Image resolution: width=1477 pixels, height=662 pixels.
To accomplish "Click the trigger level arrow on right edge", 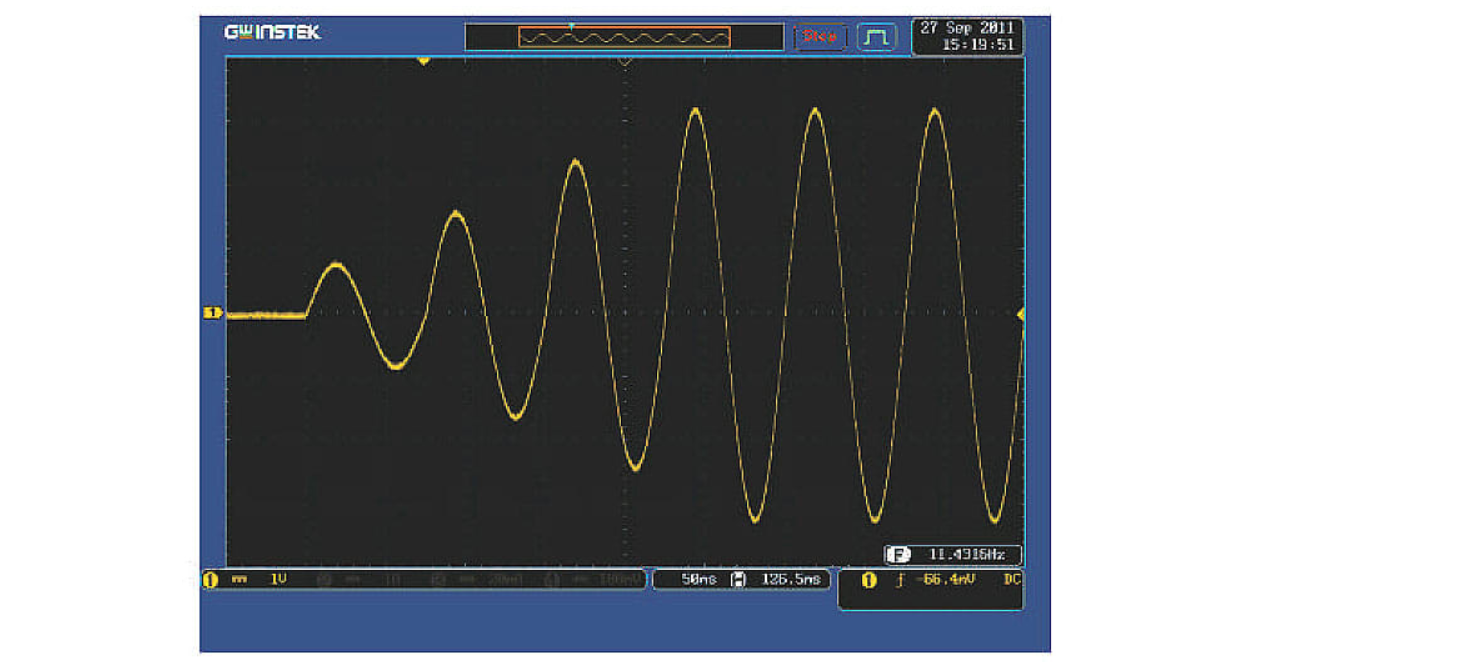I will pos(1021,315).
